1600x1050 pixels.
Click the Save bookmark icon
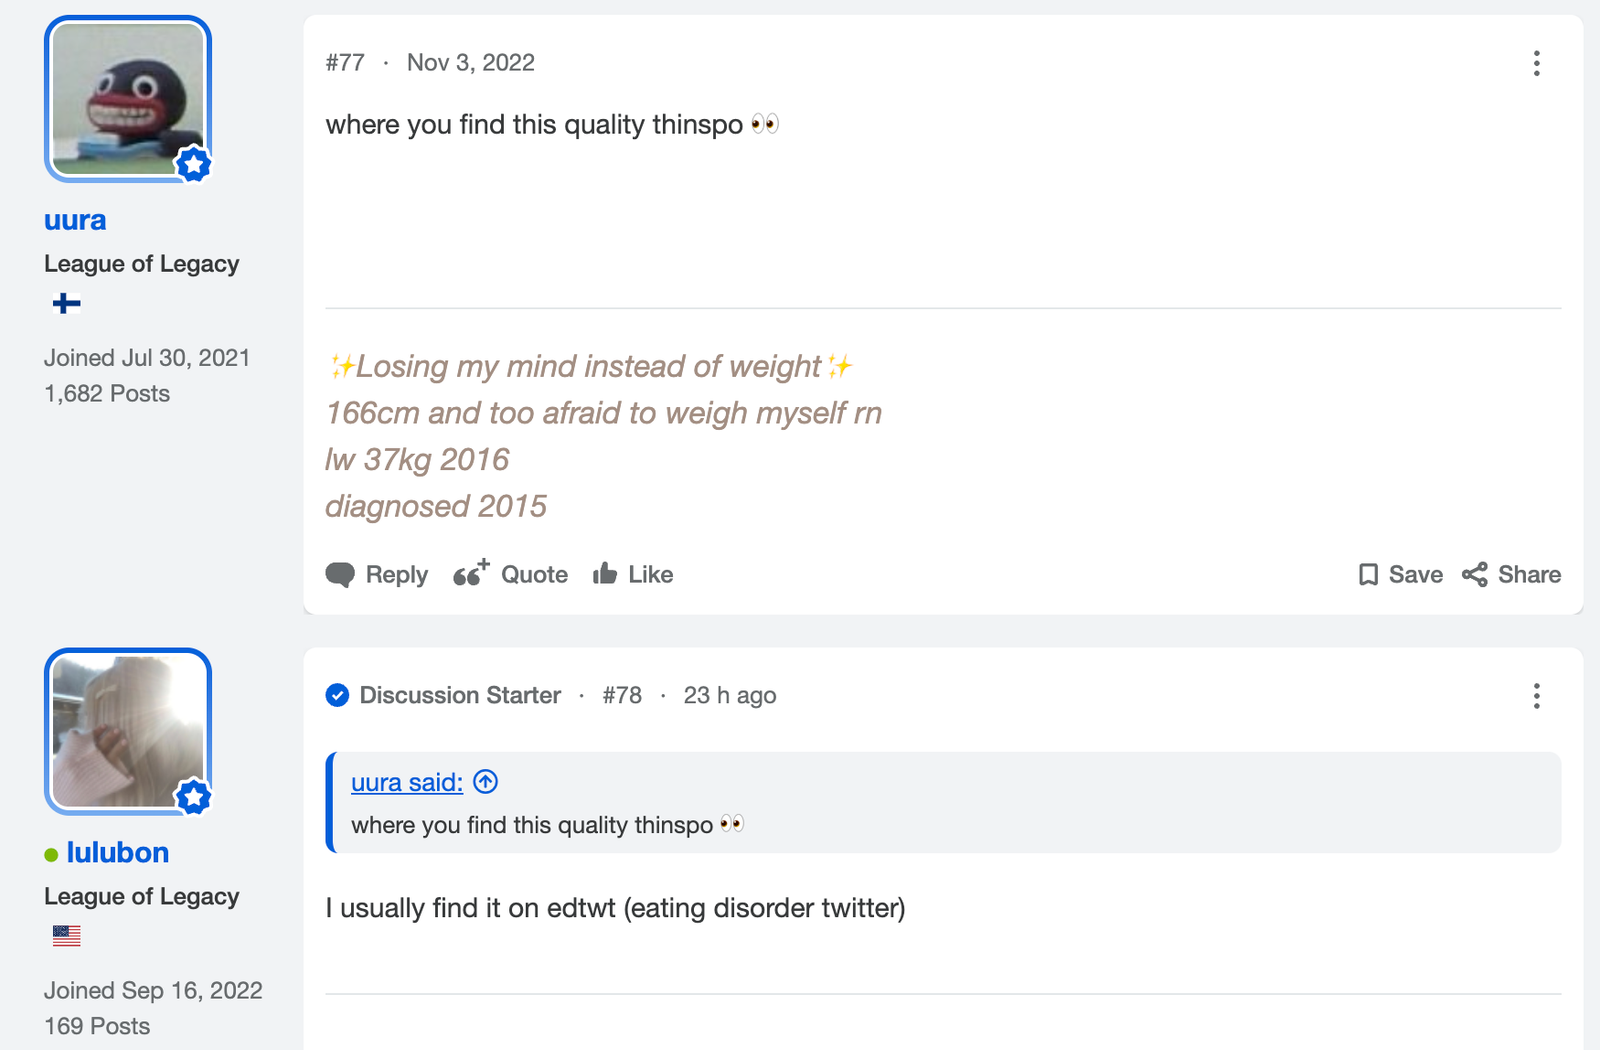[x=1368, y=574]
